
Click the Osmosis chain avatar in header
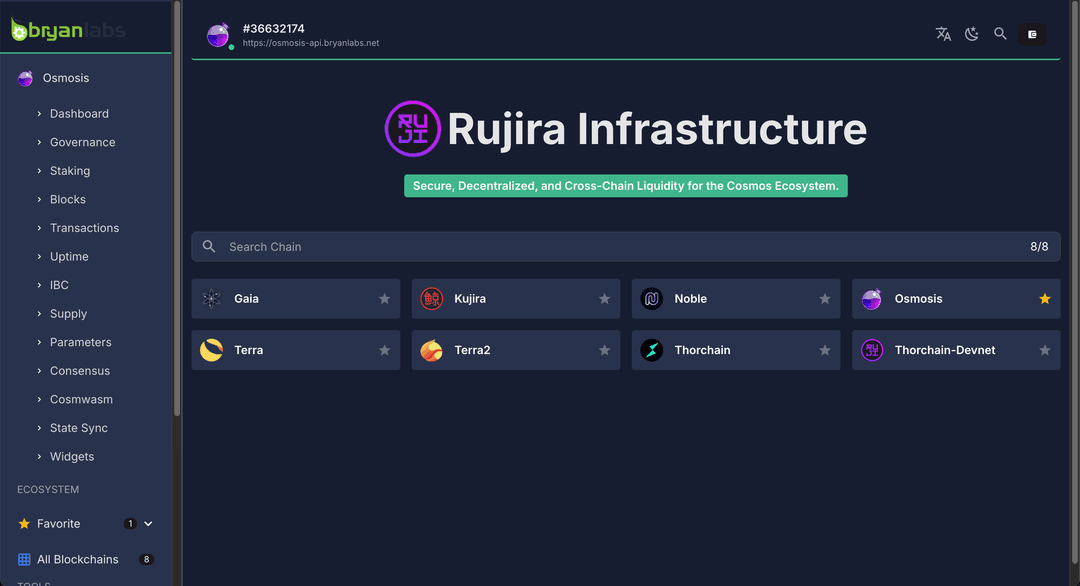(218, 34)
